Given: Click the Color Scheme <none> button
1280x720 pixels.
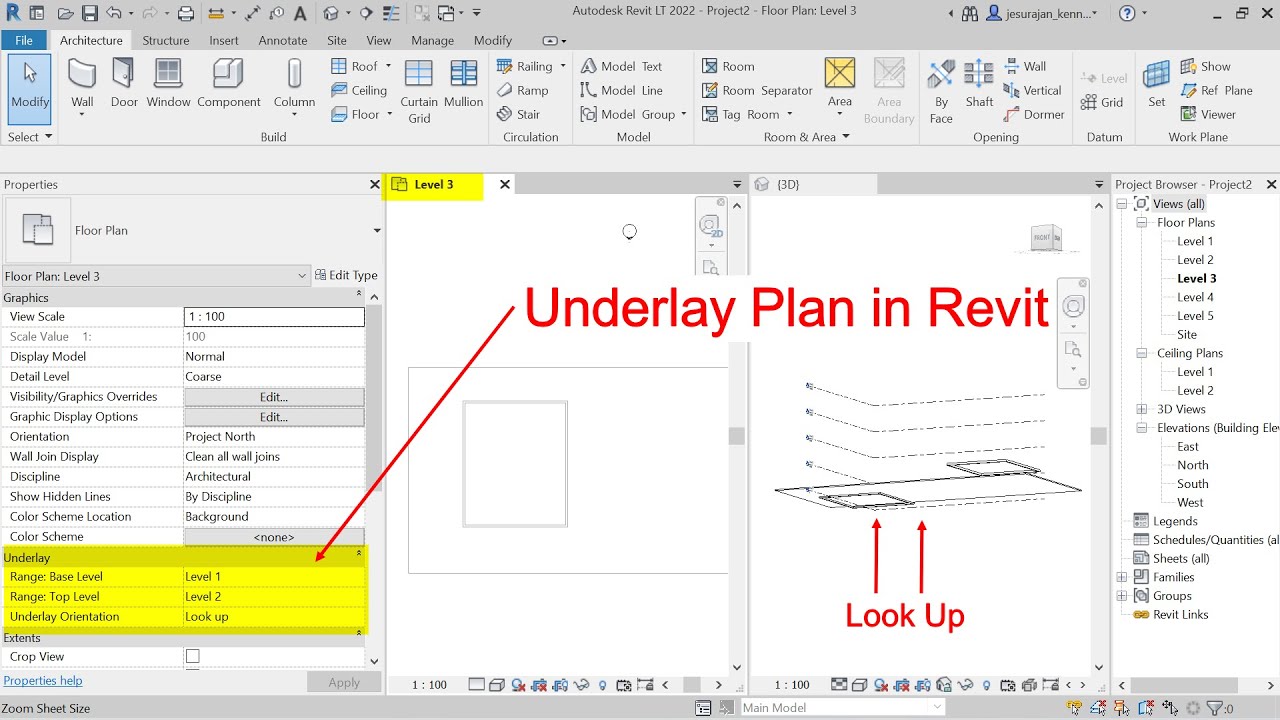Looking at the screenshot, I should (x=274, y=537).
